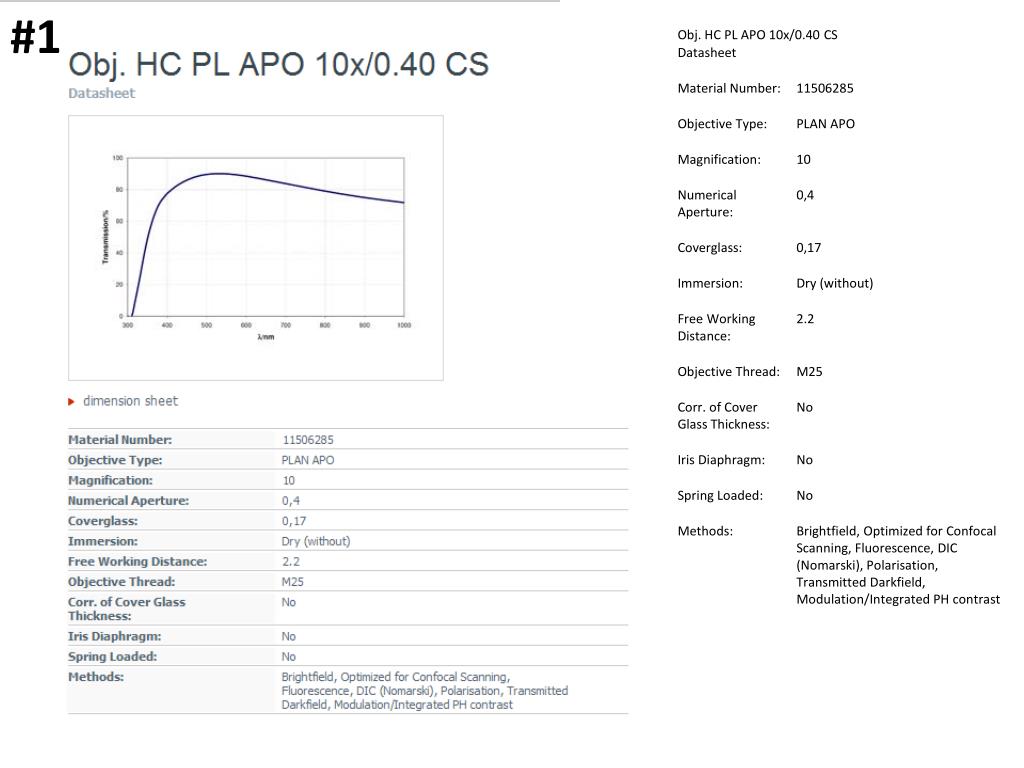Select 0,17 in the plain-text list

[808, 248]
